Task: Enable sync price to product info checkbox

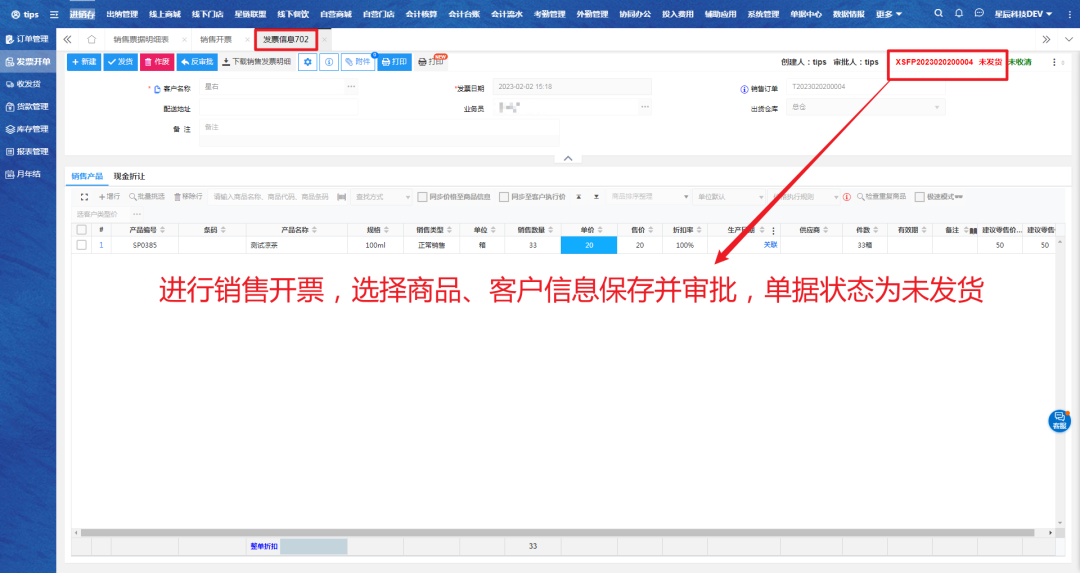Action: pyautogui.click(x=423, y=197)
